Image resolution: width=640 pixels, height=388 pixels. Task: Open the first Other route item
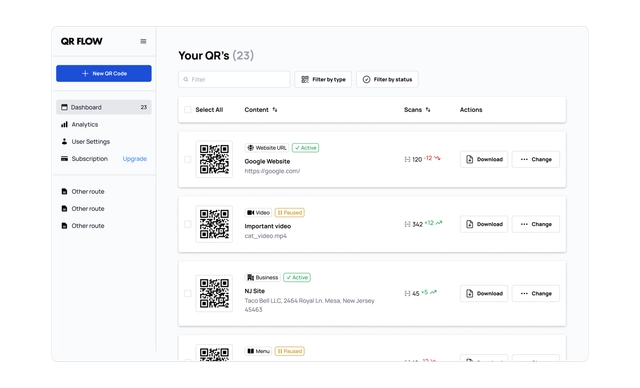click(x=83, y=191)
